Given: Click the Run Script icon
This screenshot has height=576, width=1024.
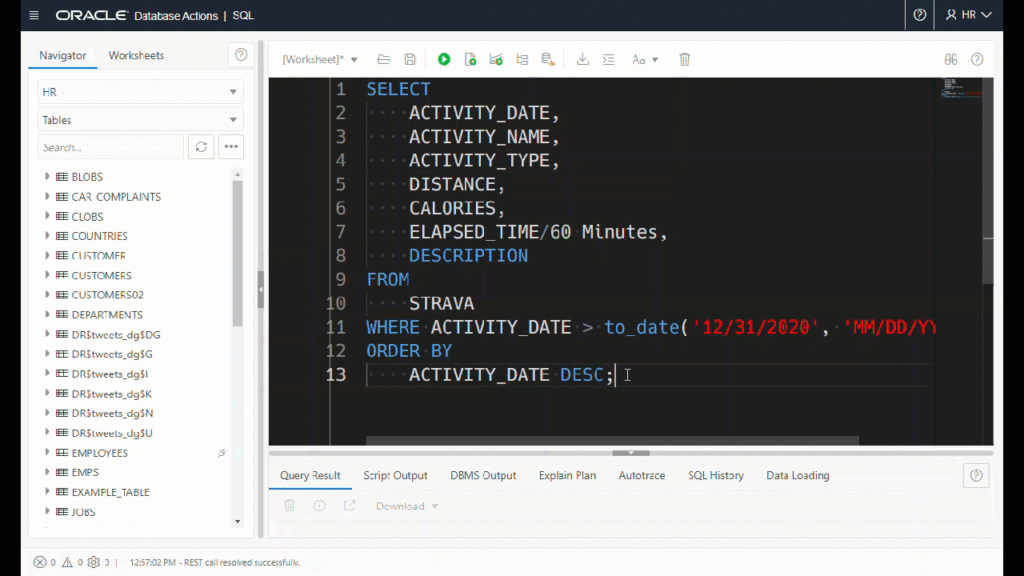Looking at the screenshot, I should tap(470, 60).
